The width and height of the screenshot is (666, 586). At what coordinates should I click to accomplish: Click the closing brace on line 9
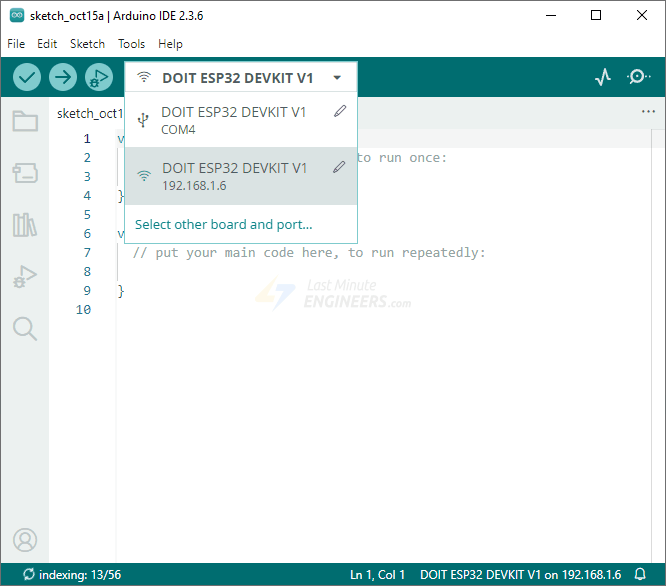tap(121, 291)
